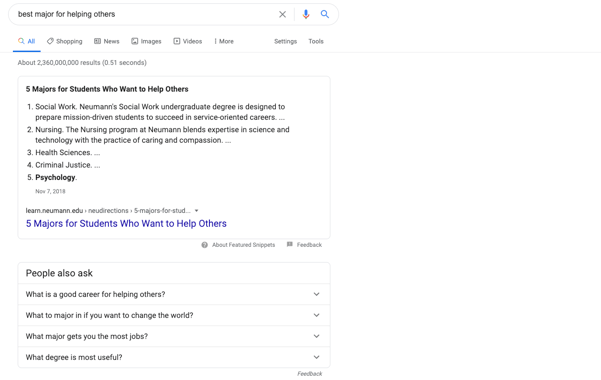Open the Images search tab
Viewport: 601px width, 380px height.
pos(146,41)
